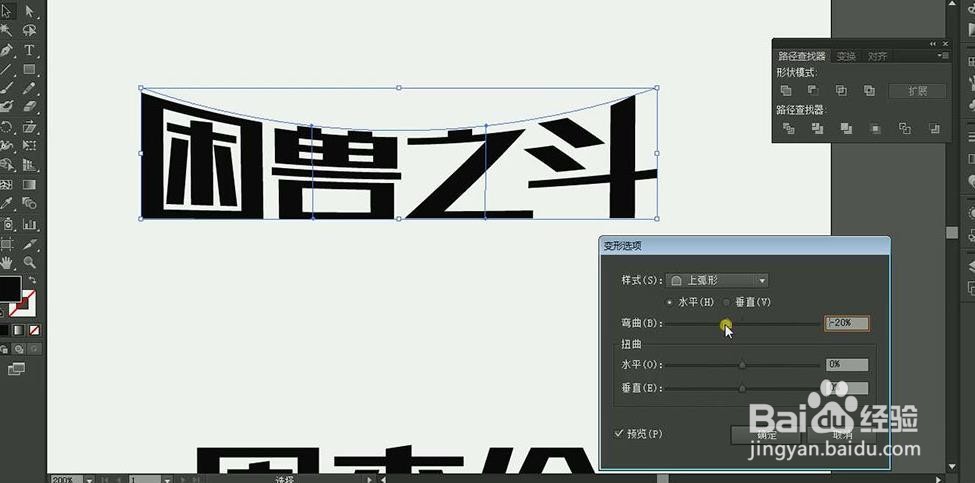Screen dimensions: 975x483
Task: Swap fill and stroke arrows icon
Action: point(32,280)
